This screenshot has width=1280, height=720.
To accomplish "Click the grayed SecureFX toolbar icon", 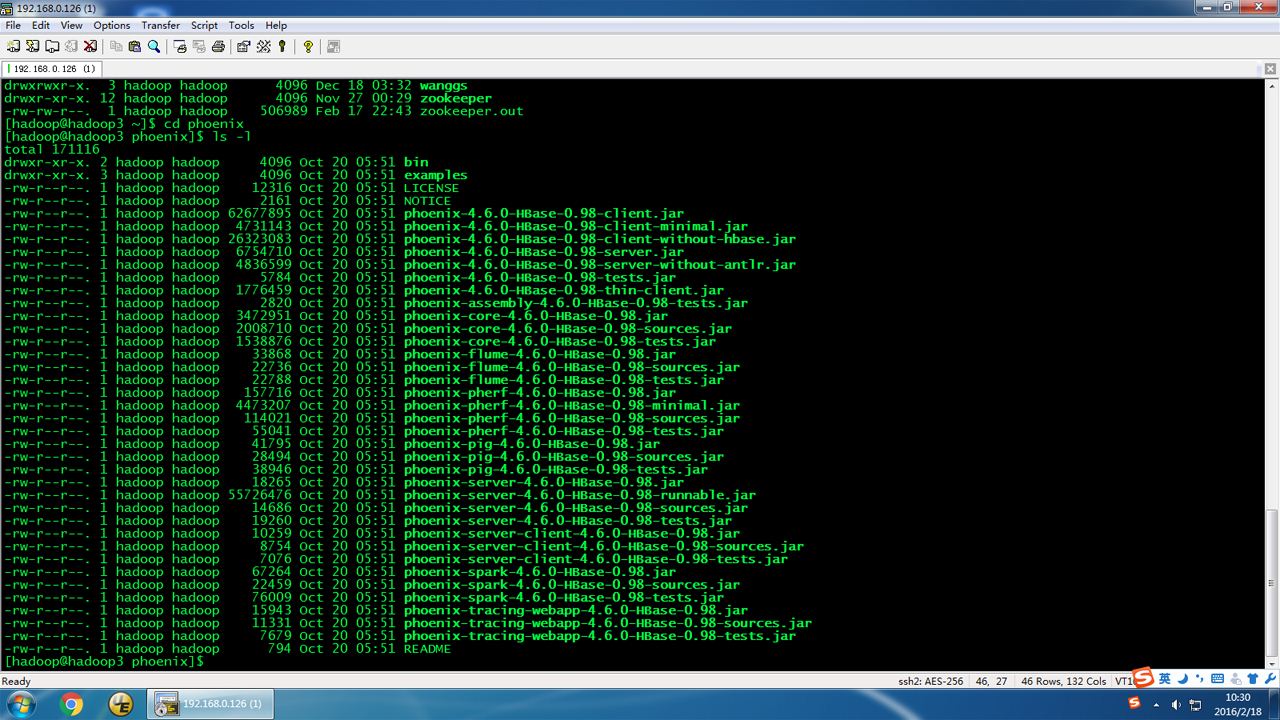I will coord(333,46).
